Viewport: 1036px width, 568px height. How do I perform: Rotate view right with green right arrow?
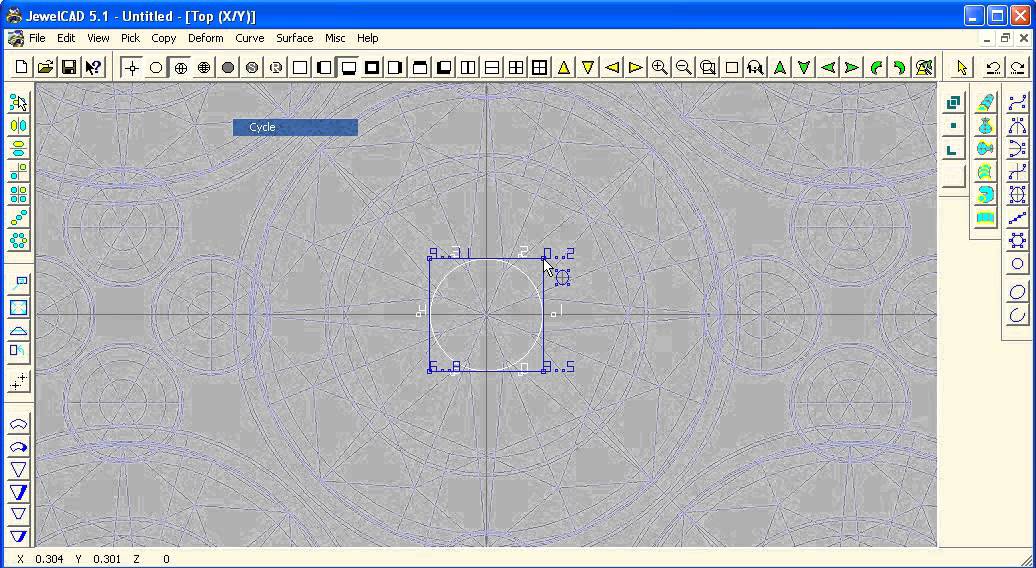852,67
